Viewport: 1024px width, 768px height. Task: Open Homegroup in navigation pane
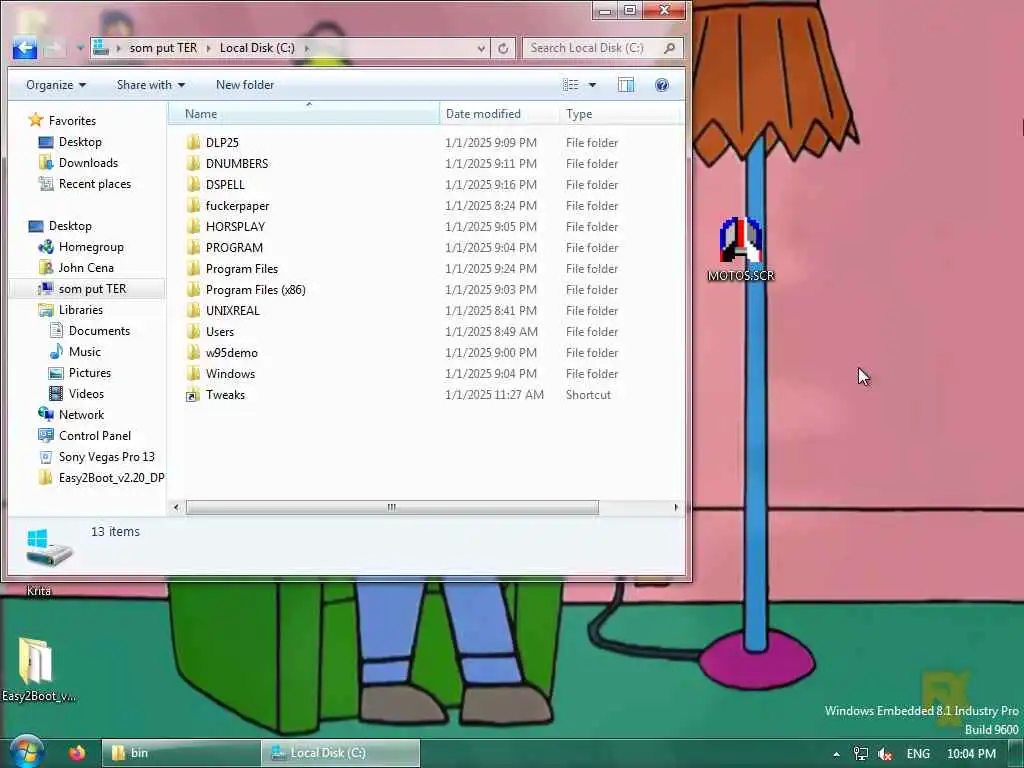[x=81, y=247]
